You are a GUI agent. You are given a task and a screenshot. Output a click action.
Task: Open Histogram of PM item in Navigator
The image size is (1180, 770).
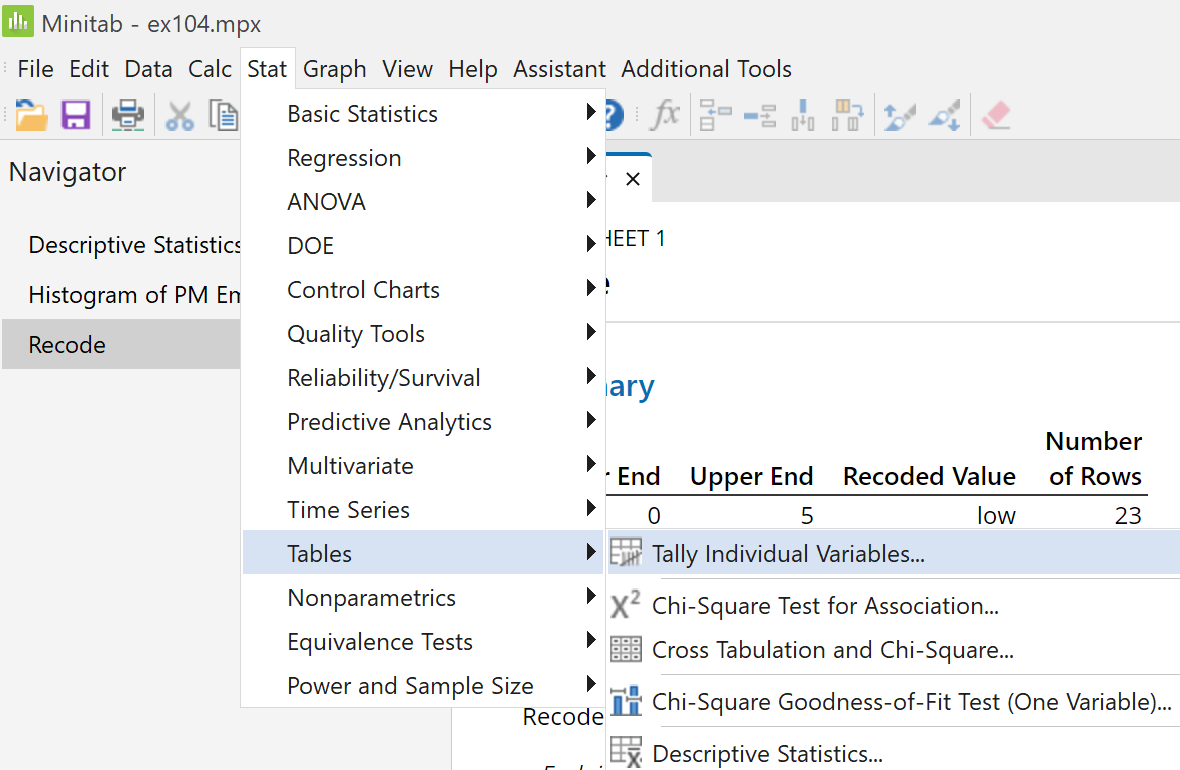[134, 294]
